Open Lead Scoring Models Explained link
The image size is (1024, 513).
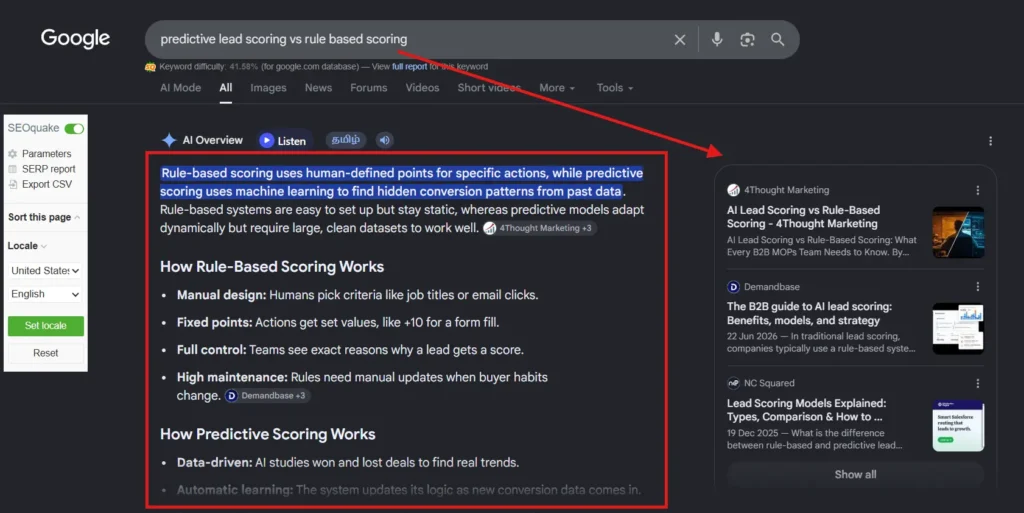(807, 410)
